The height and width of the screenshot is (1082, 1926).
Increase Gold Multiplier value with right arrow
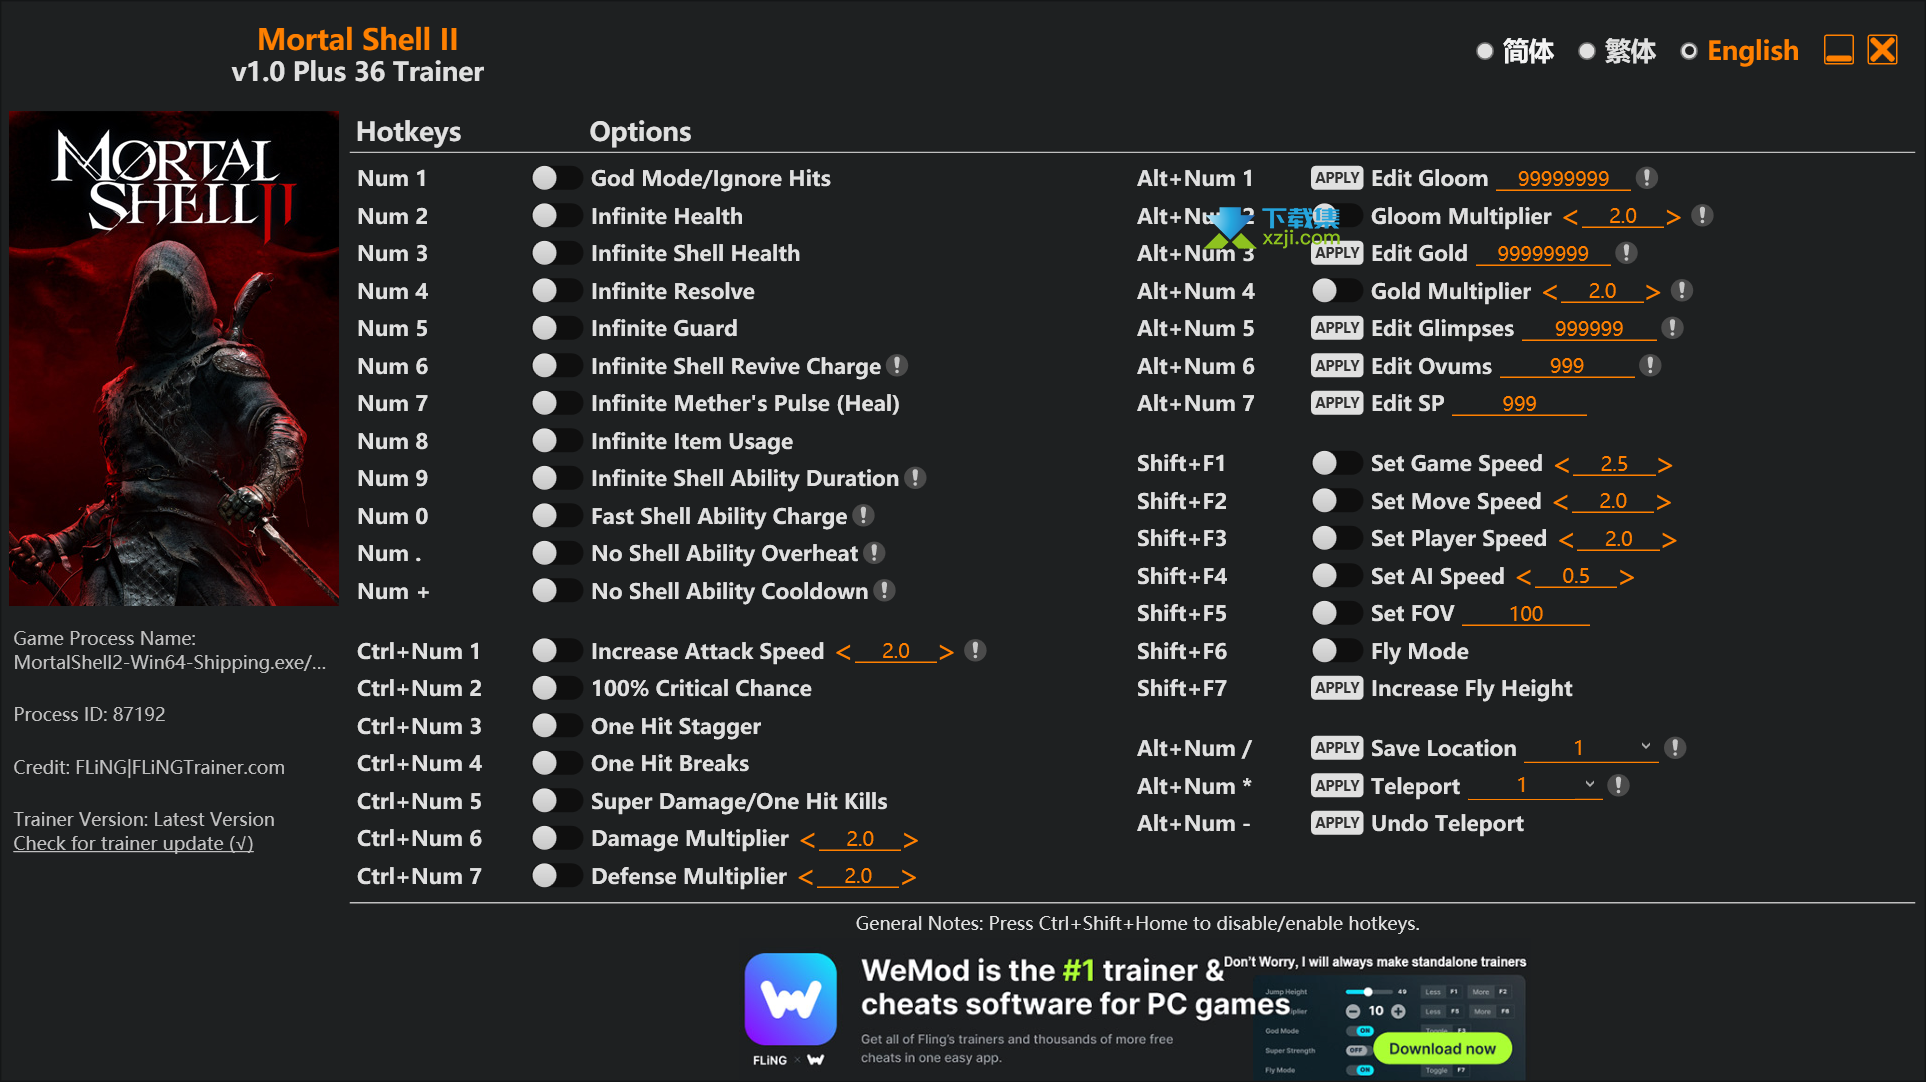(1652, 292)
